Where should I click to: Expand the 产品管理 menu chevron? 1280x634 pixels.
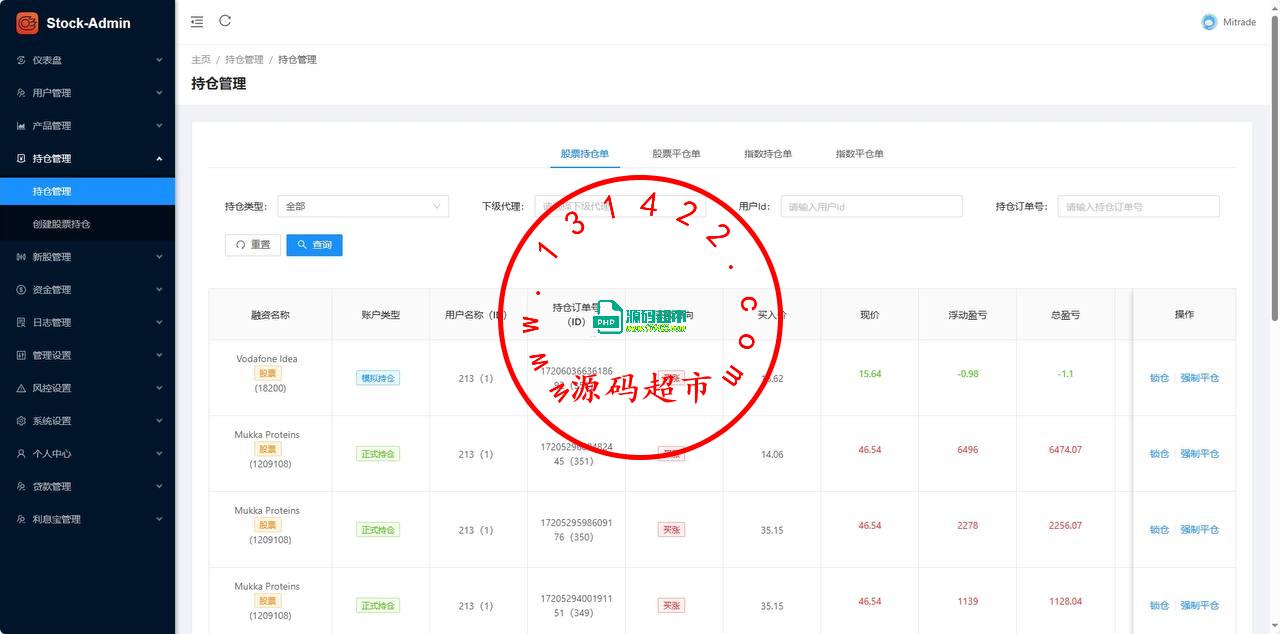tap(159, 126)
